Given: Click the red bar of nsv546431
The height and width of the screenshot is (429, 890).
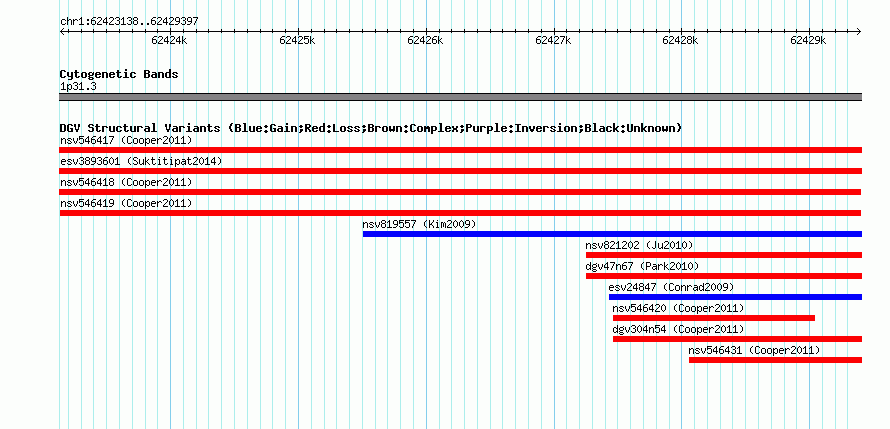Looking at the screenshot, I should pyautogui.click(x=775, y=360).
